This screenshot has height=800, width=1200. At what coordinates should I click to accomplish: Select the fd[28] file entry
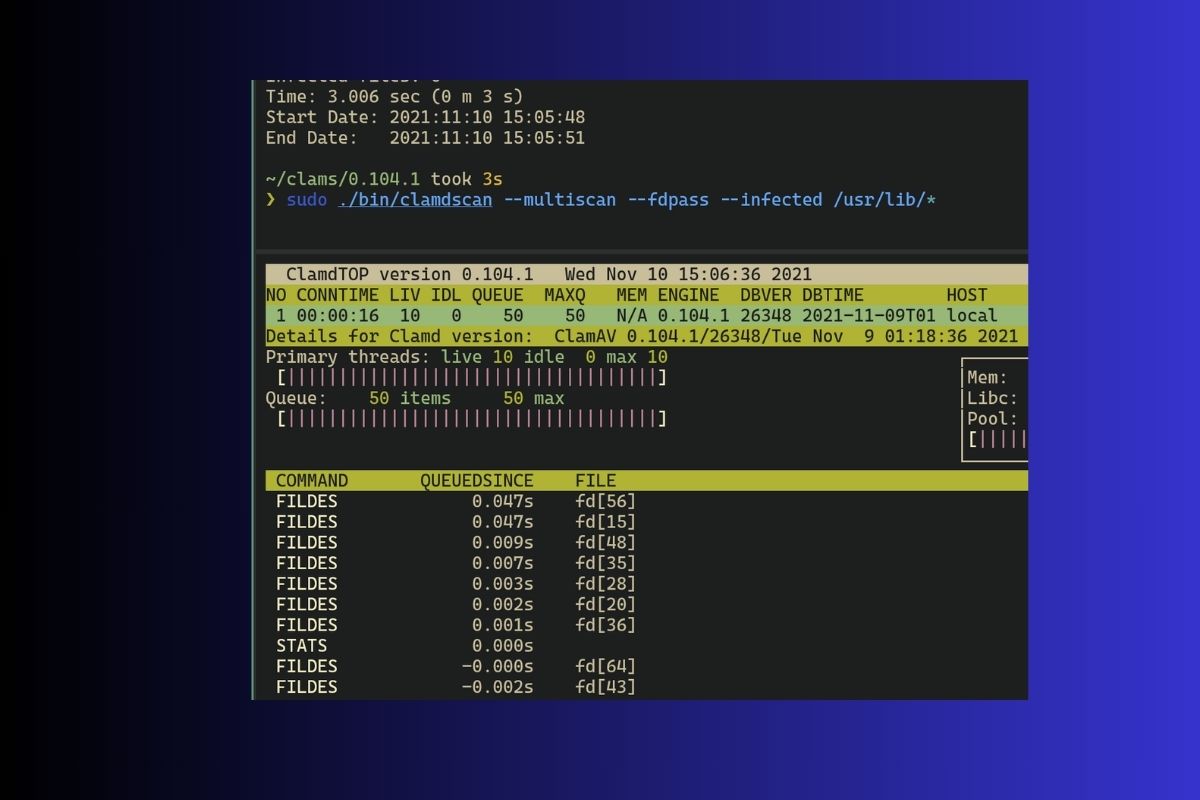point(605,584)
